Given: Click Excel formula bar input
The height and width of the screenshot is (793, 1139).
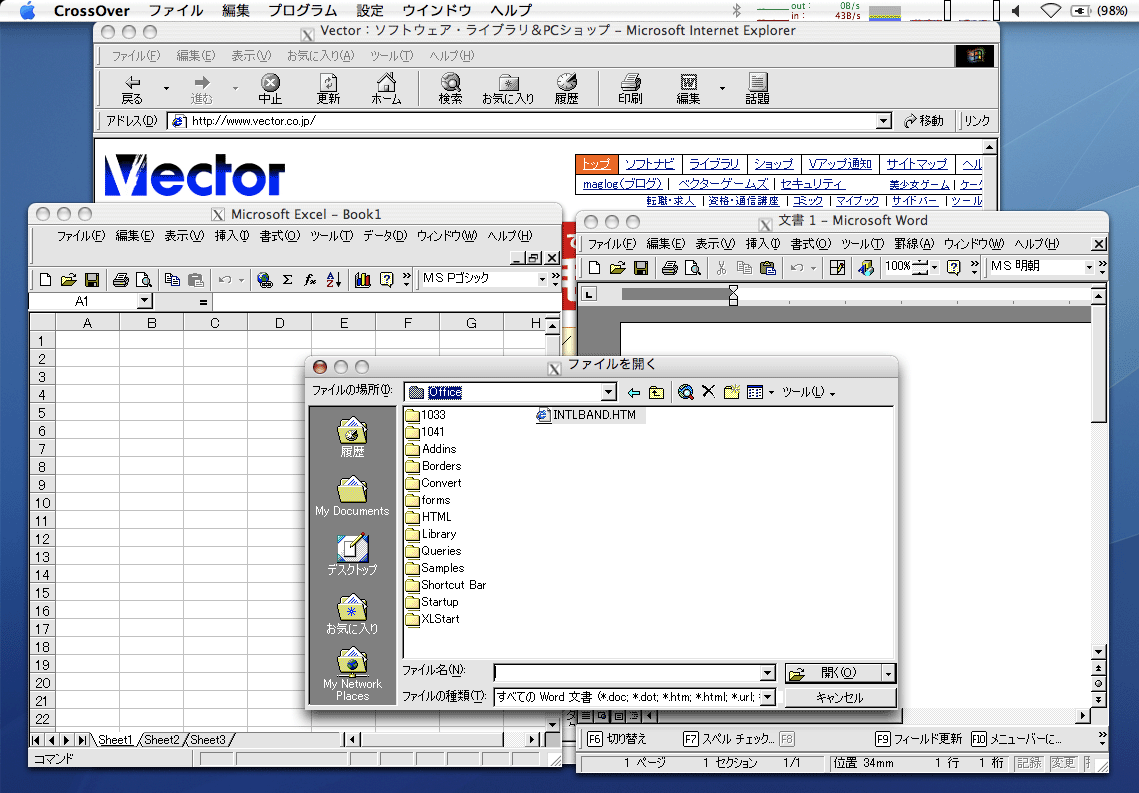Looking at the screenshot, I should point(385,301).
